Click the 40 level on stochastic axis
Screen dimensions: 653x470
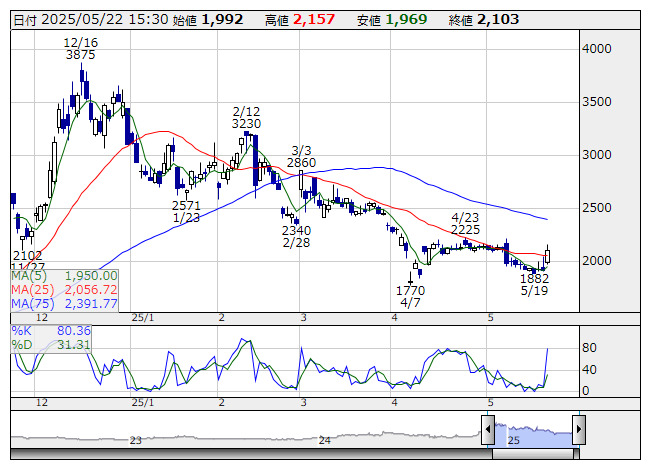coord(589,369)
